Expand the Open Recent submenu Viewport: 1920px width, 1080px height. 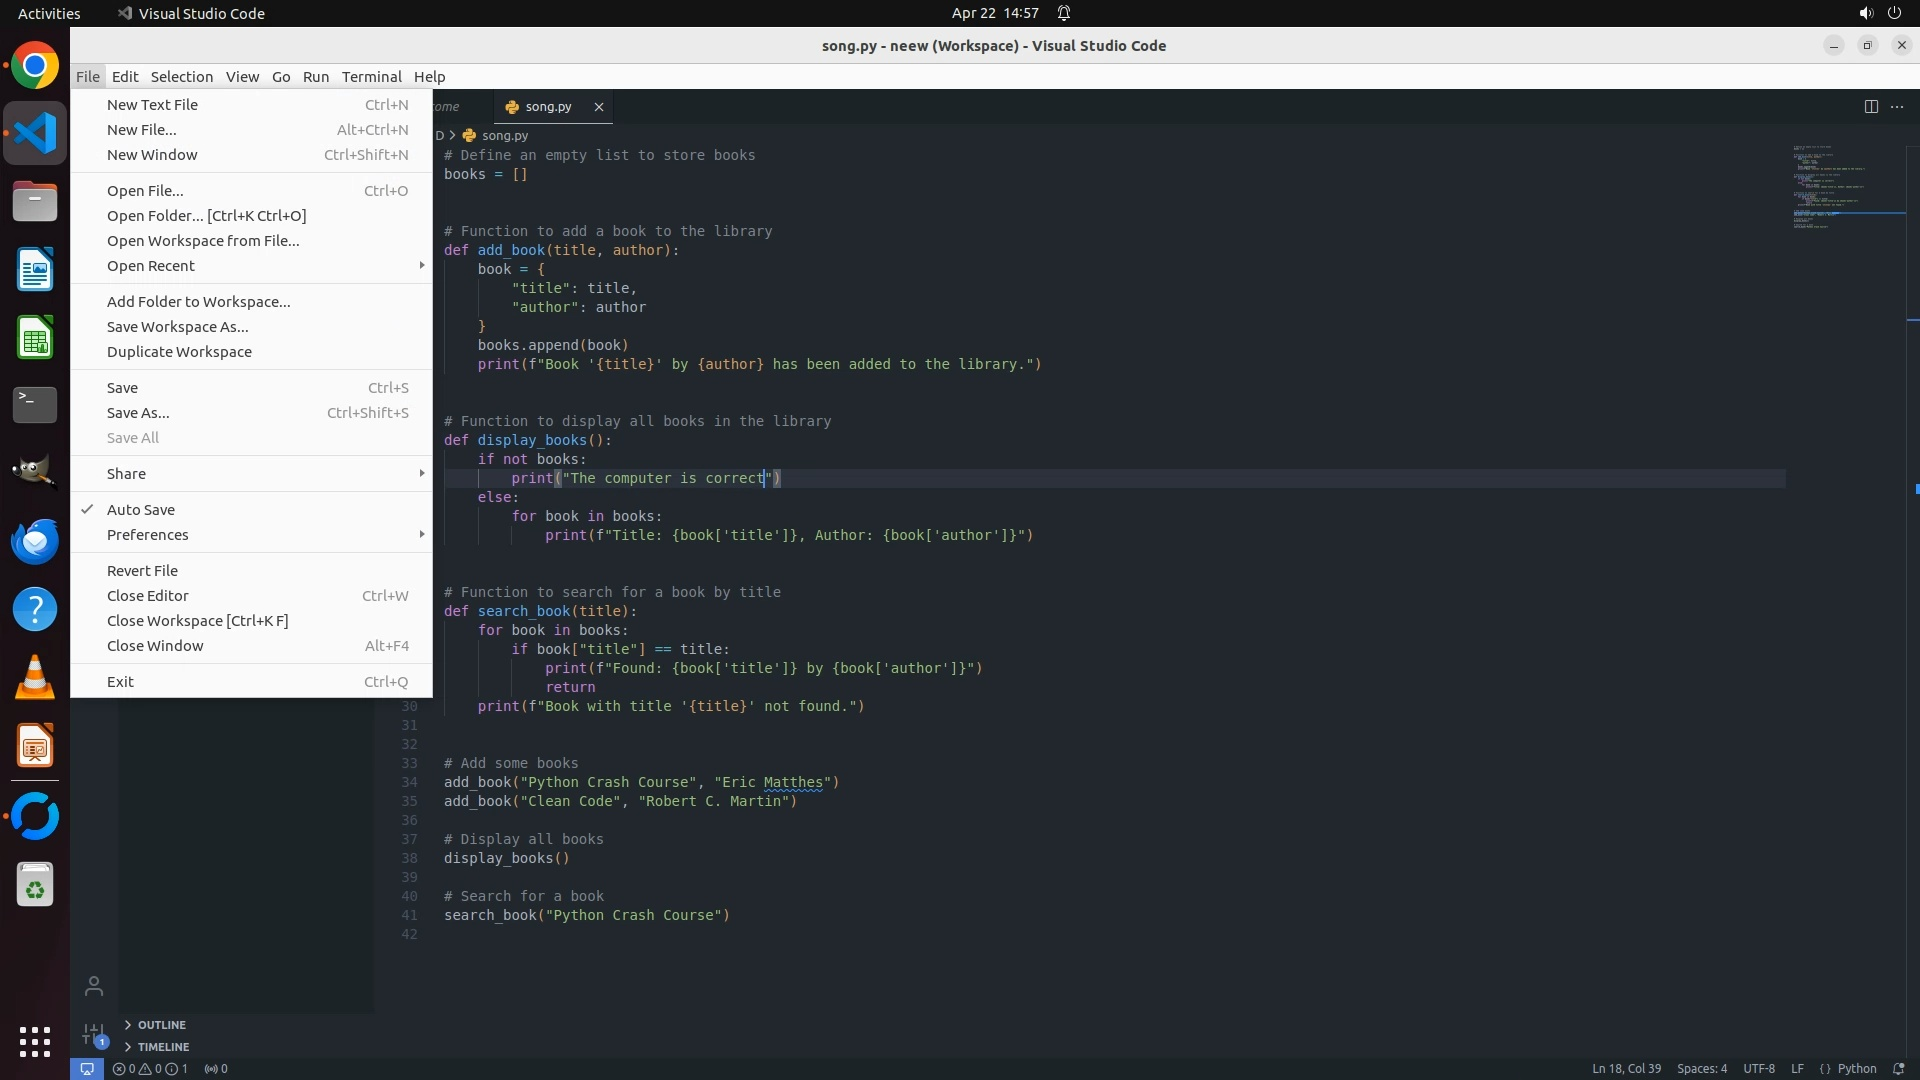tap(151, 266)
